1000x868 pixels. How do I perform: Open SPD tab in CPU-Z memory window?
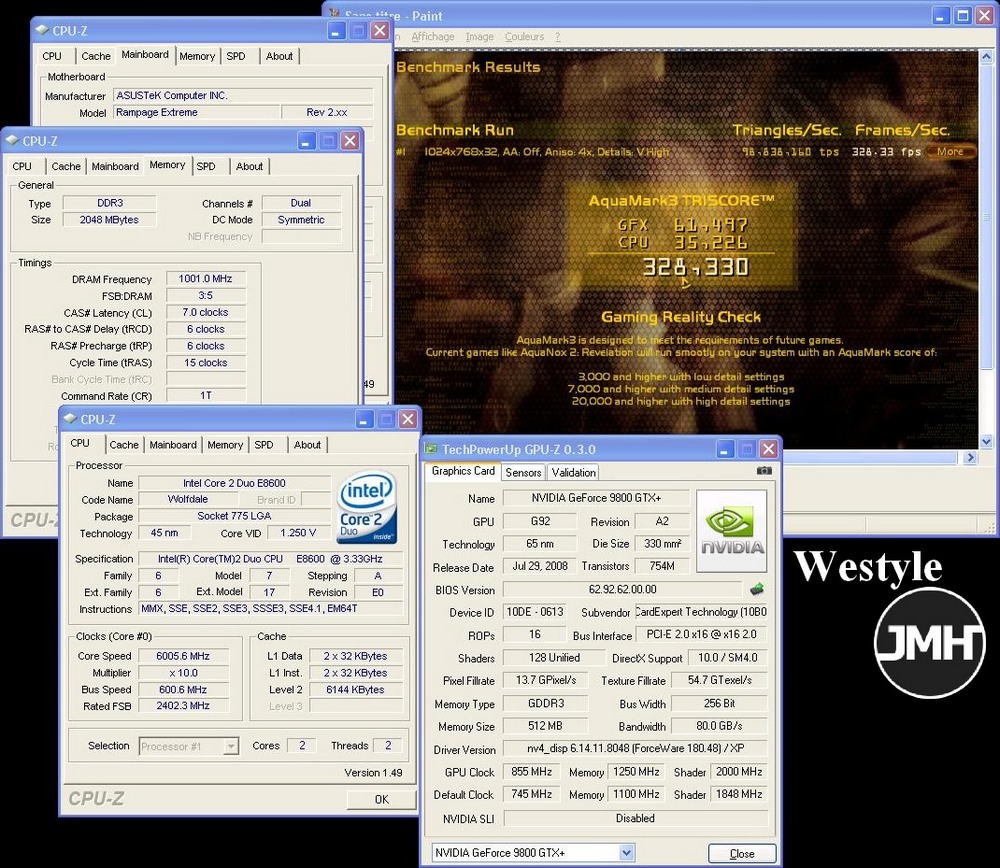coord(205,166)
